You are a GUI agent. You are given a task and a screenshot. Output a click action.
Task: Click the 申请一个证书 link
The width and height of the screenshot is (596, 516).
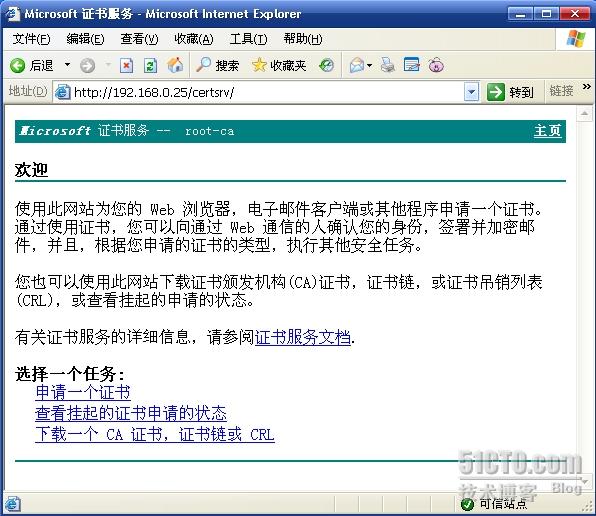click(83, 393)
